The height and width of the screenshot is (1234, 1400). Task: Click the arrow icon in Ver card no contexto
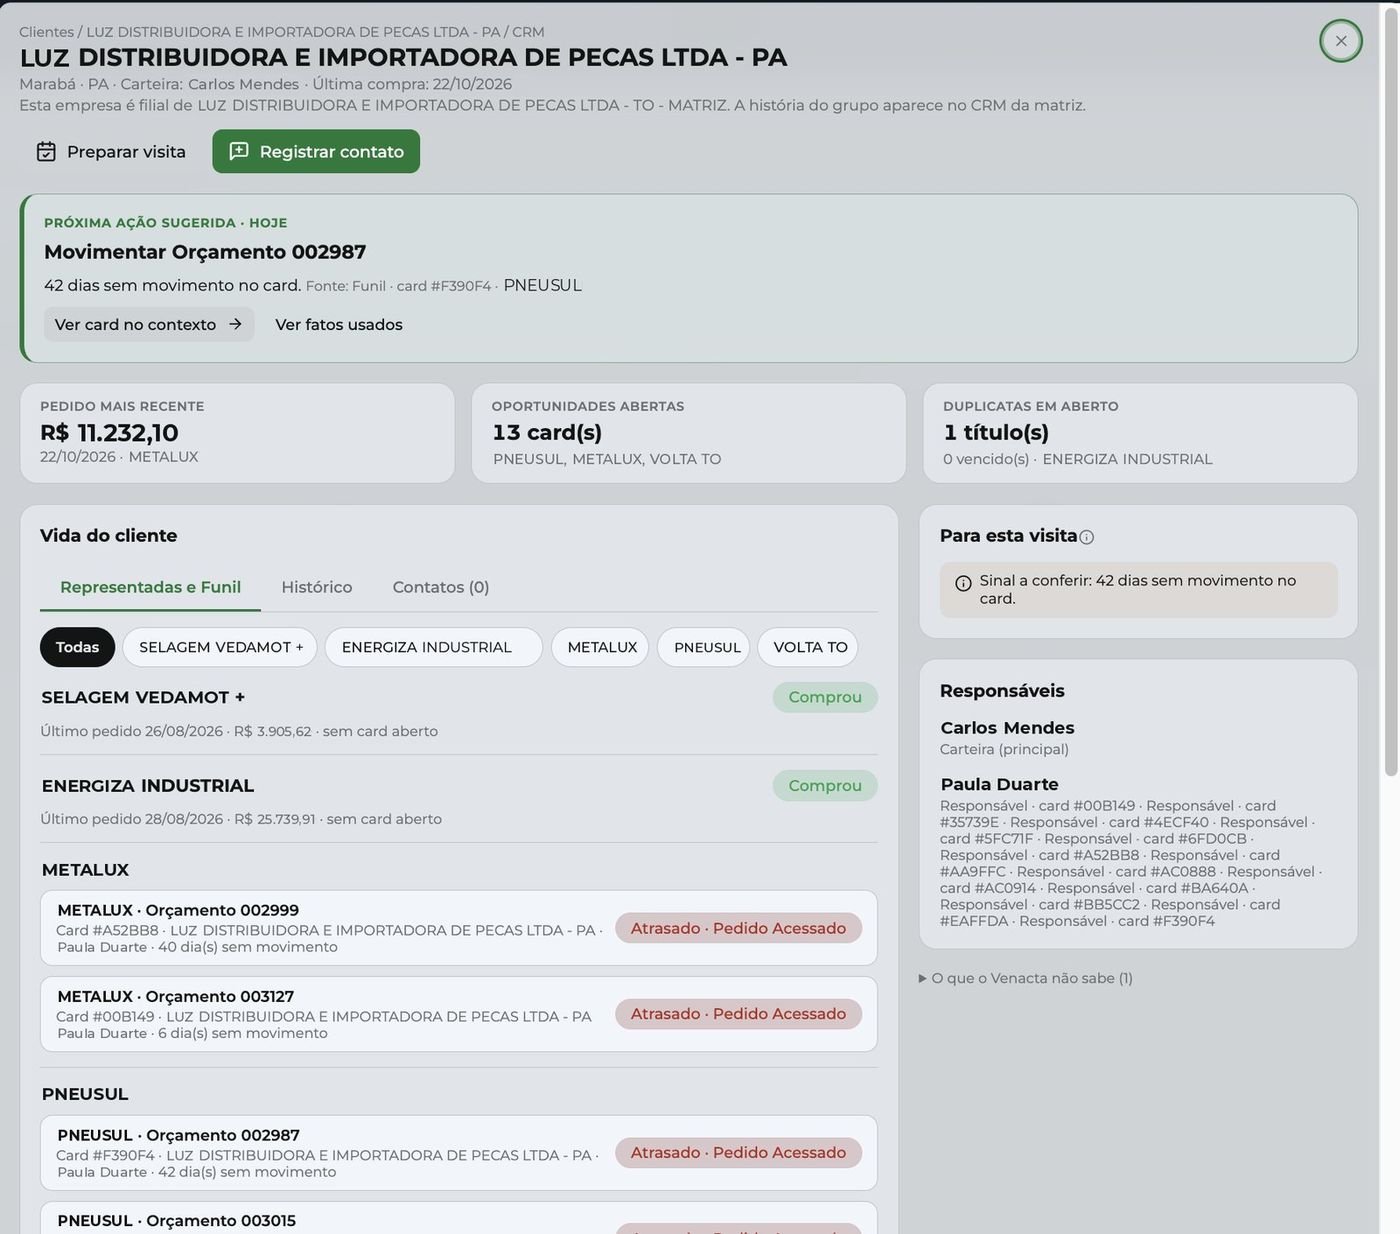click(x=235, y=324)
